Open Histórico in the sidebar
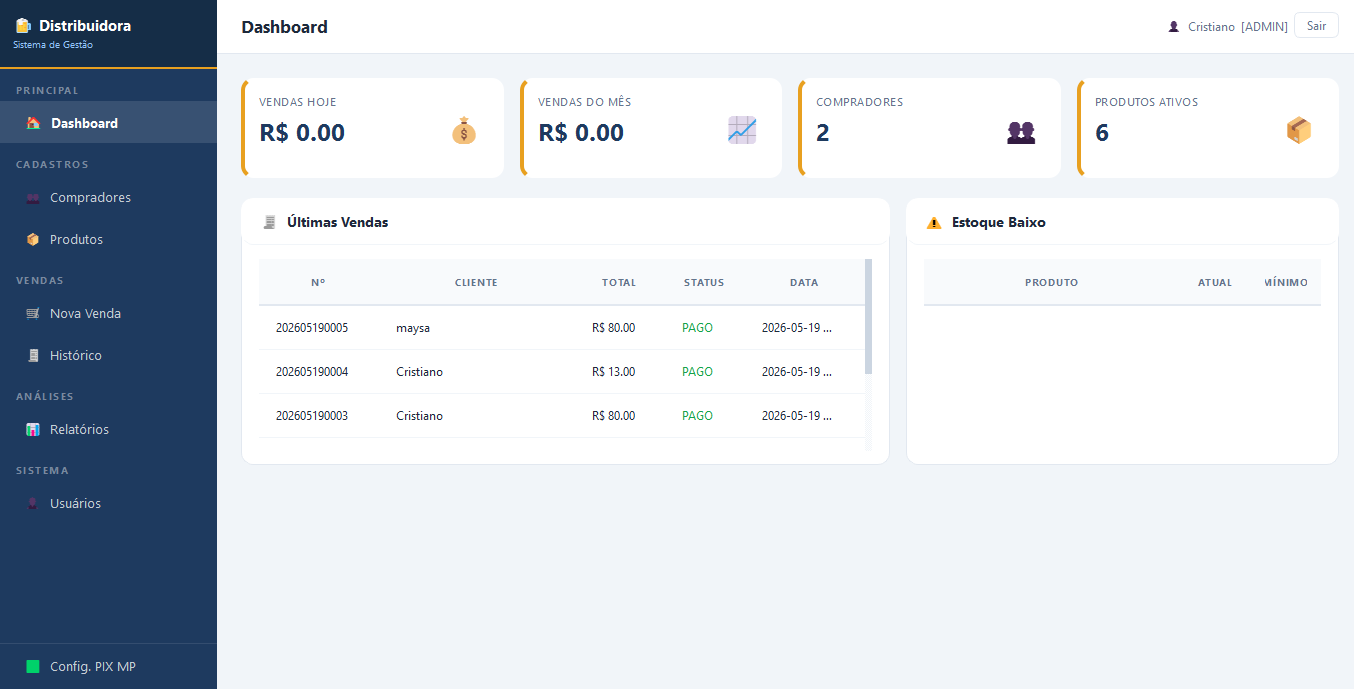 (108, 356)
